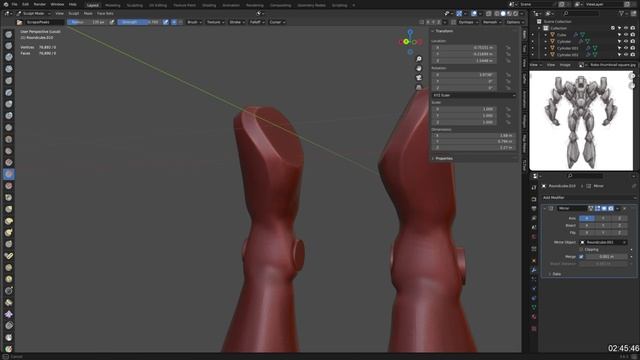Screen dimensions: 640x360
Task: Switch to the Sculpting workspace tab
Action: pos(134,5)
